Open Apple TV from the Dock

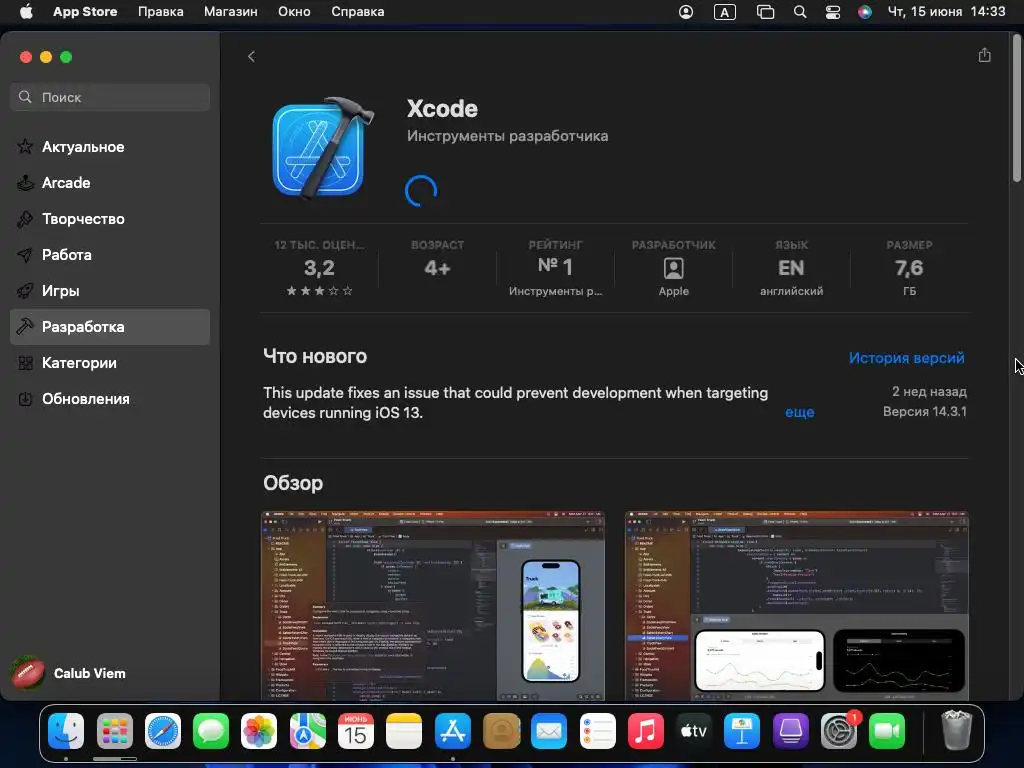(694, 731)
